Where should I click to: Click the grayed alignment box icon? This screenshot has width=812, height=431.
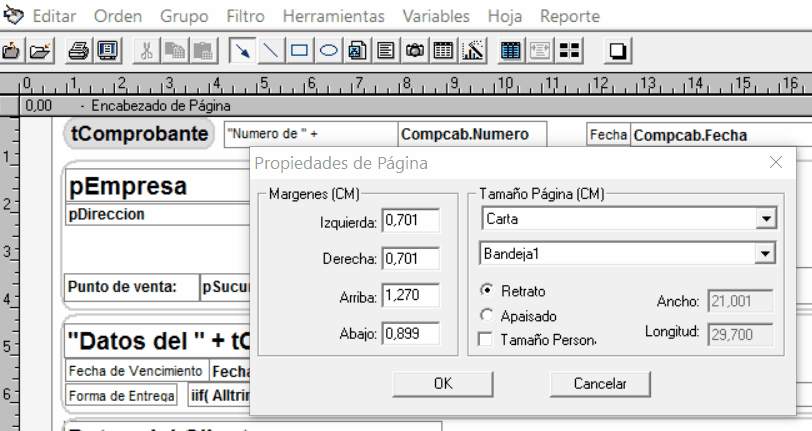[x=540, y=51]
